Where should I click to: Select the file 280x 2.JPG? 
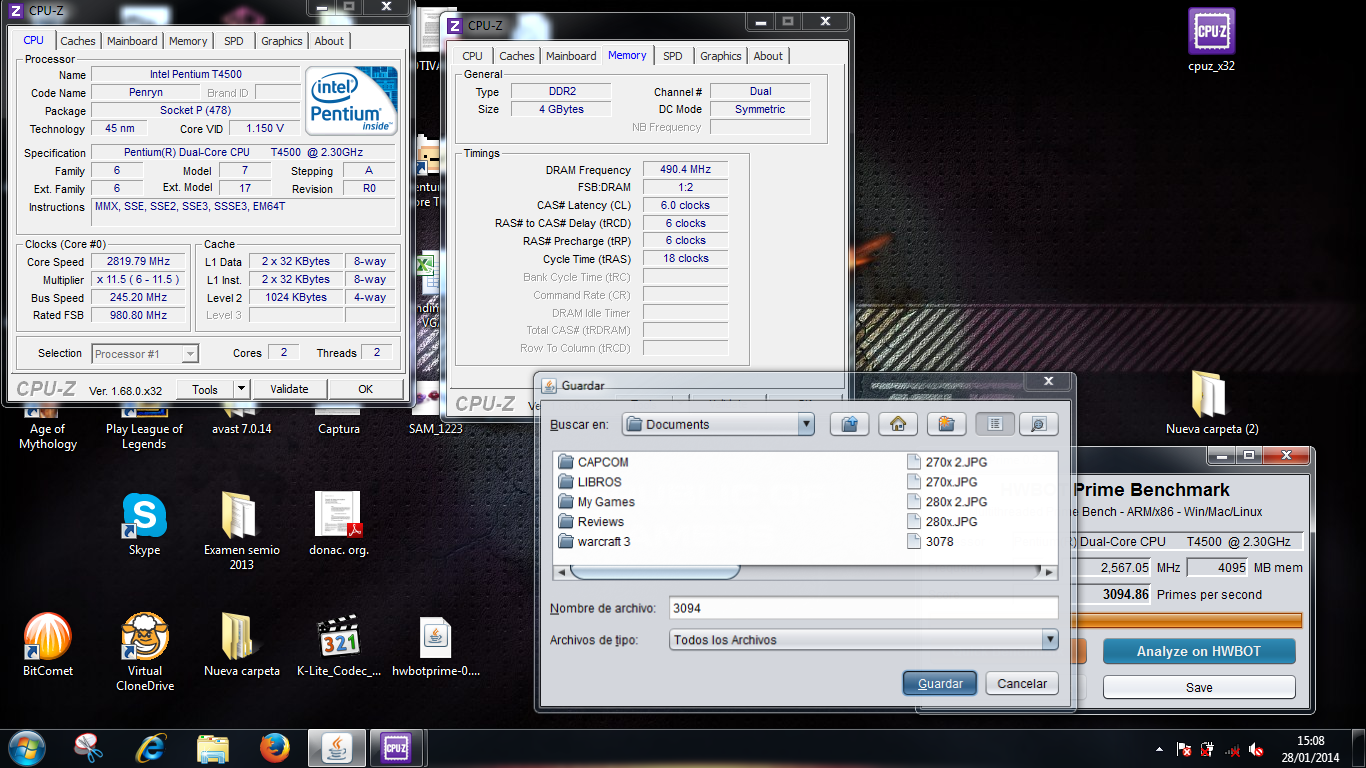(947, 502)
